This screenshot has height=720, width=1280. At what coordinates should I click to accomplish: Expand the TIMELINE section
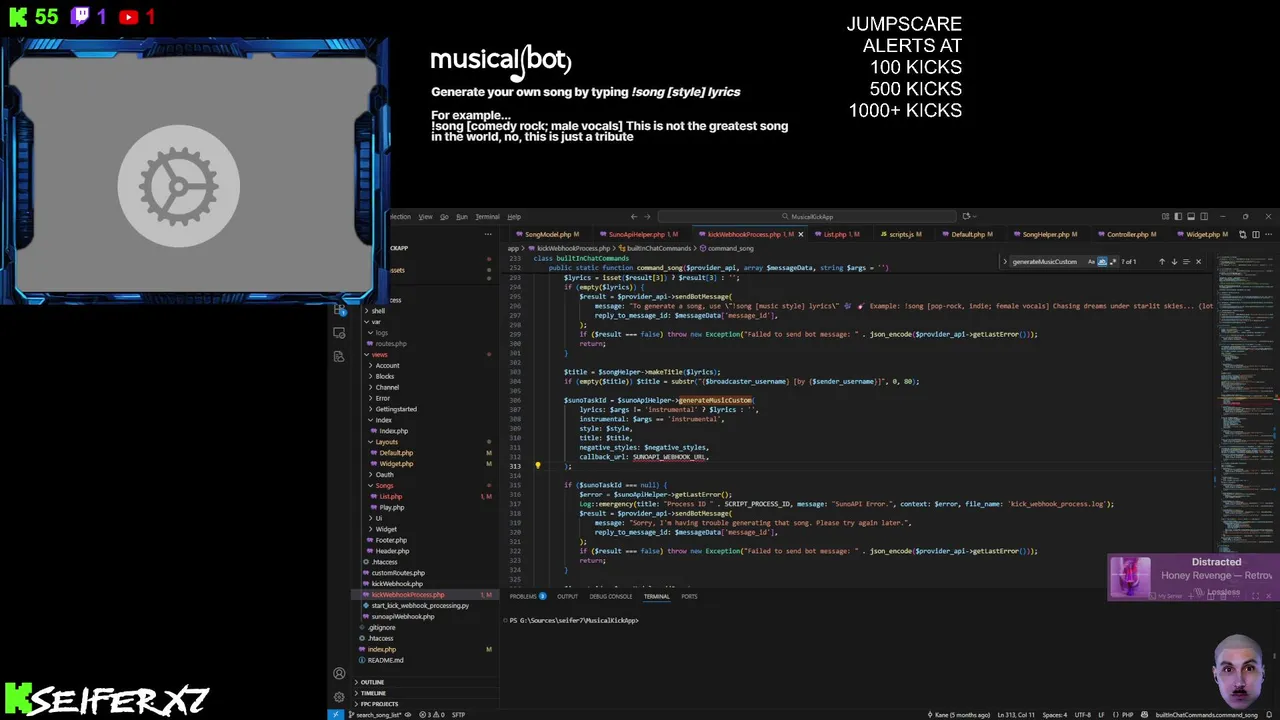(x=373, y=693)
